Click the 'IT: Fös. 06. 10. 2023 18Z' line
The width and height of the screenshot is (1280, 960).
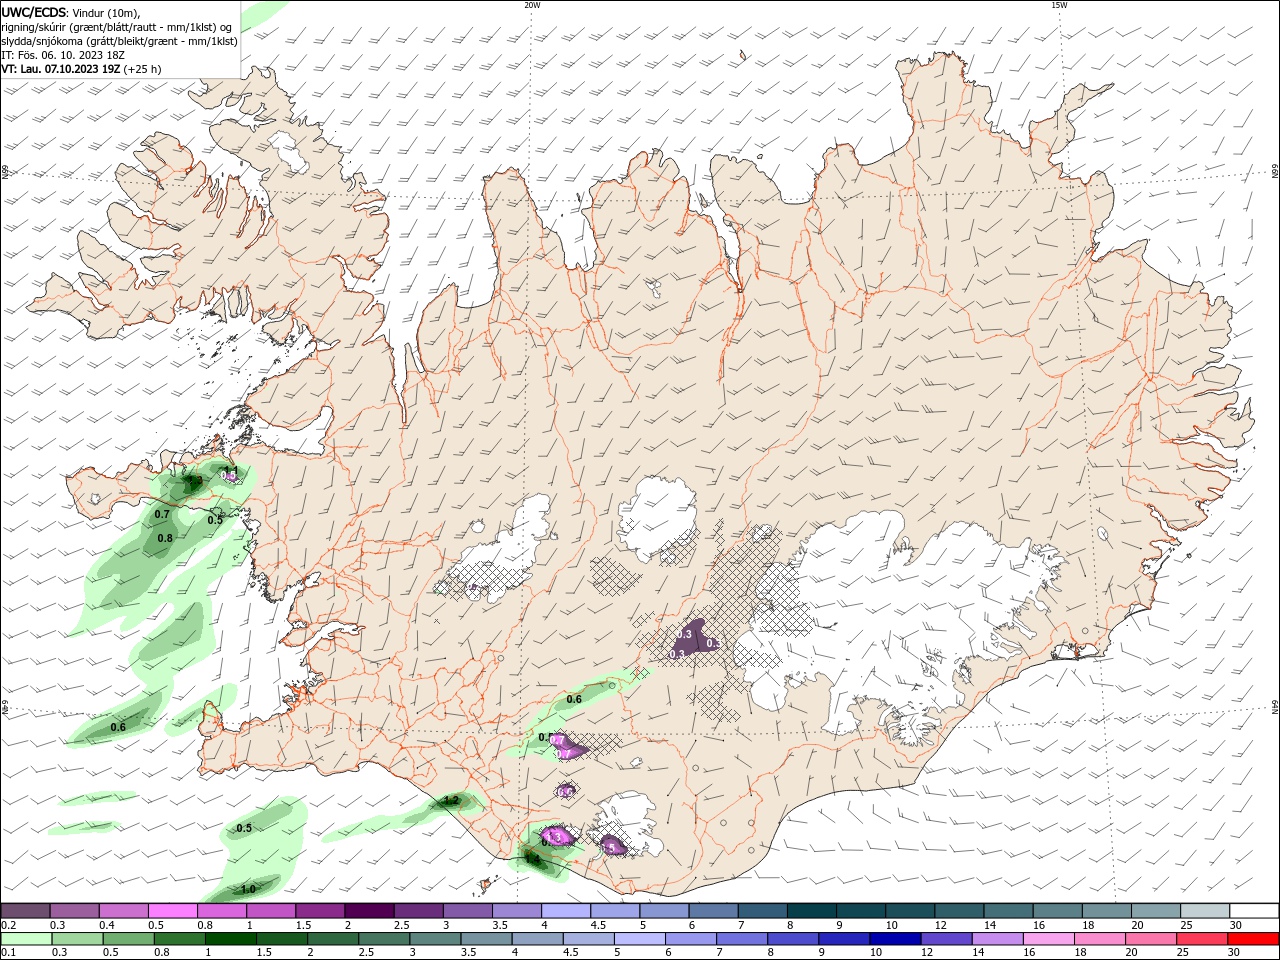[62, 55]
